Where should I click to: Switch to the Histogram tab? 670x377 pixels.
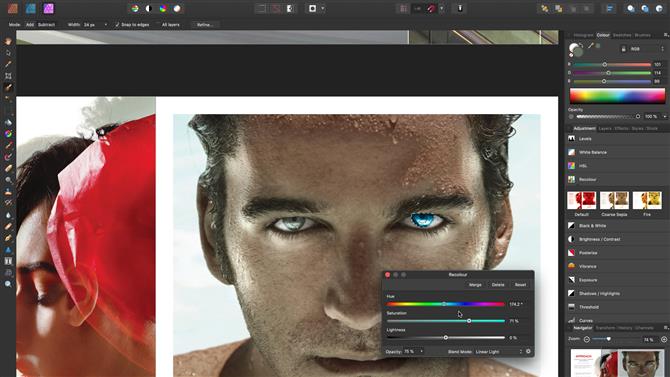pos(583,35)
